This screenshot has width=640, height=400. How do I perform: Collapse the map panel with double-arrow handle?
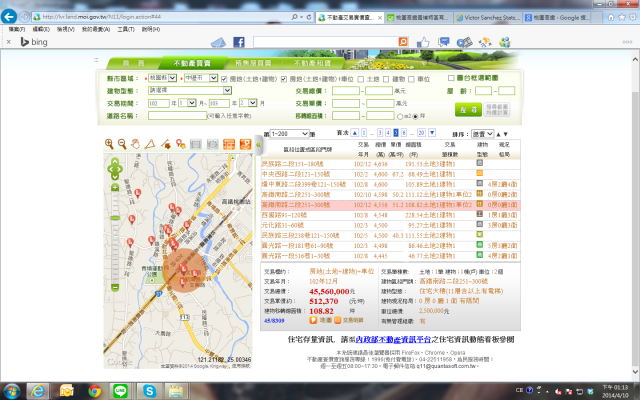click(258, 144)
